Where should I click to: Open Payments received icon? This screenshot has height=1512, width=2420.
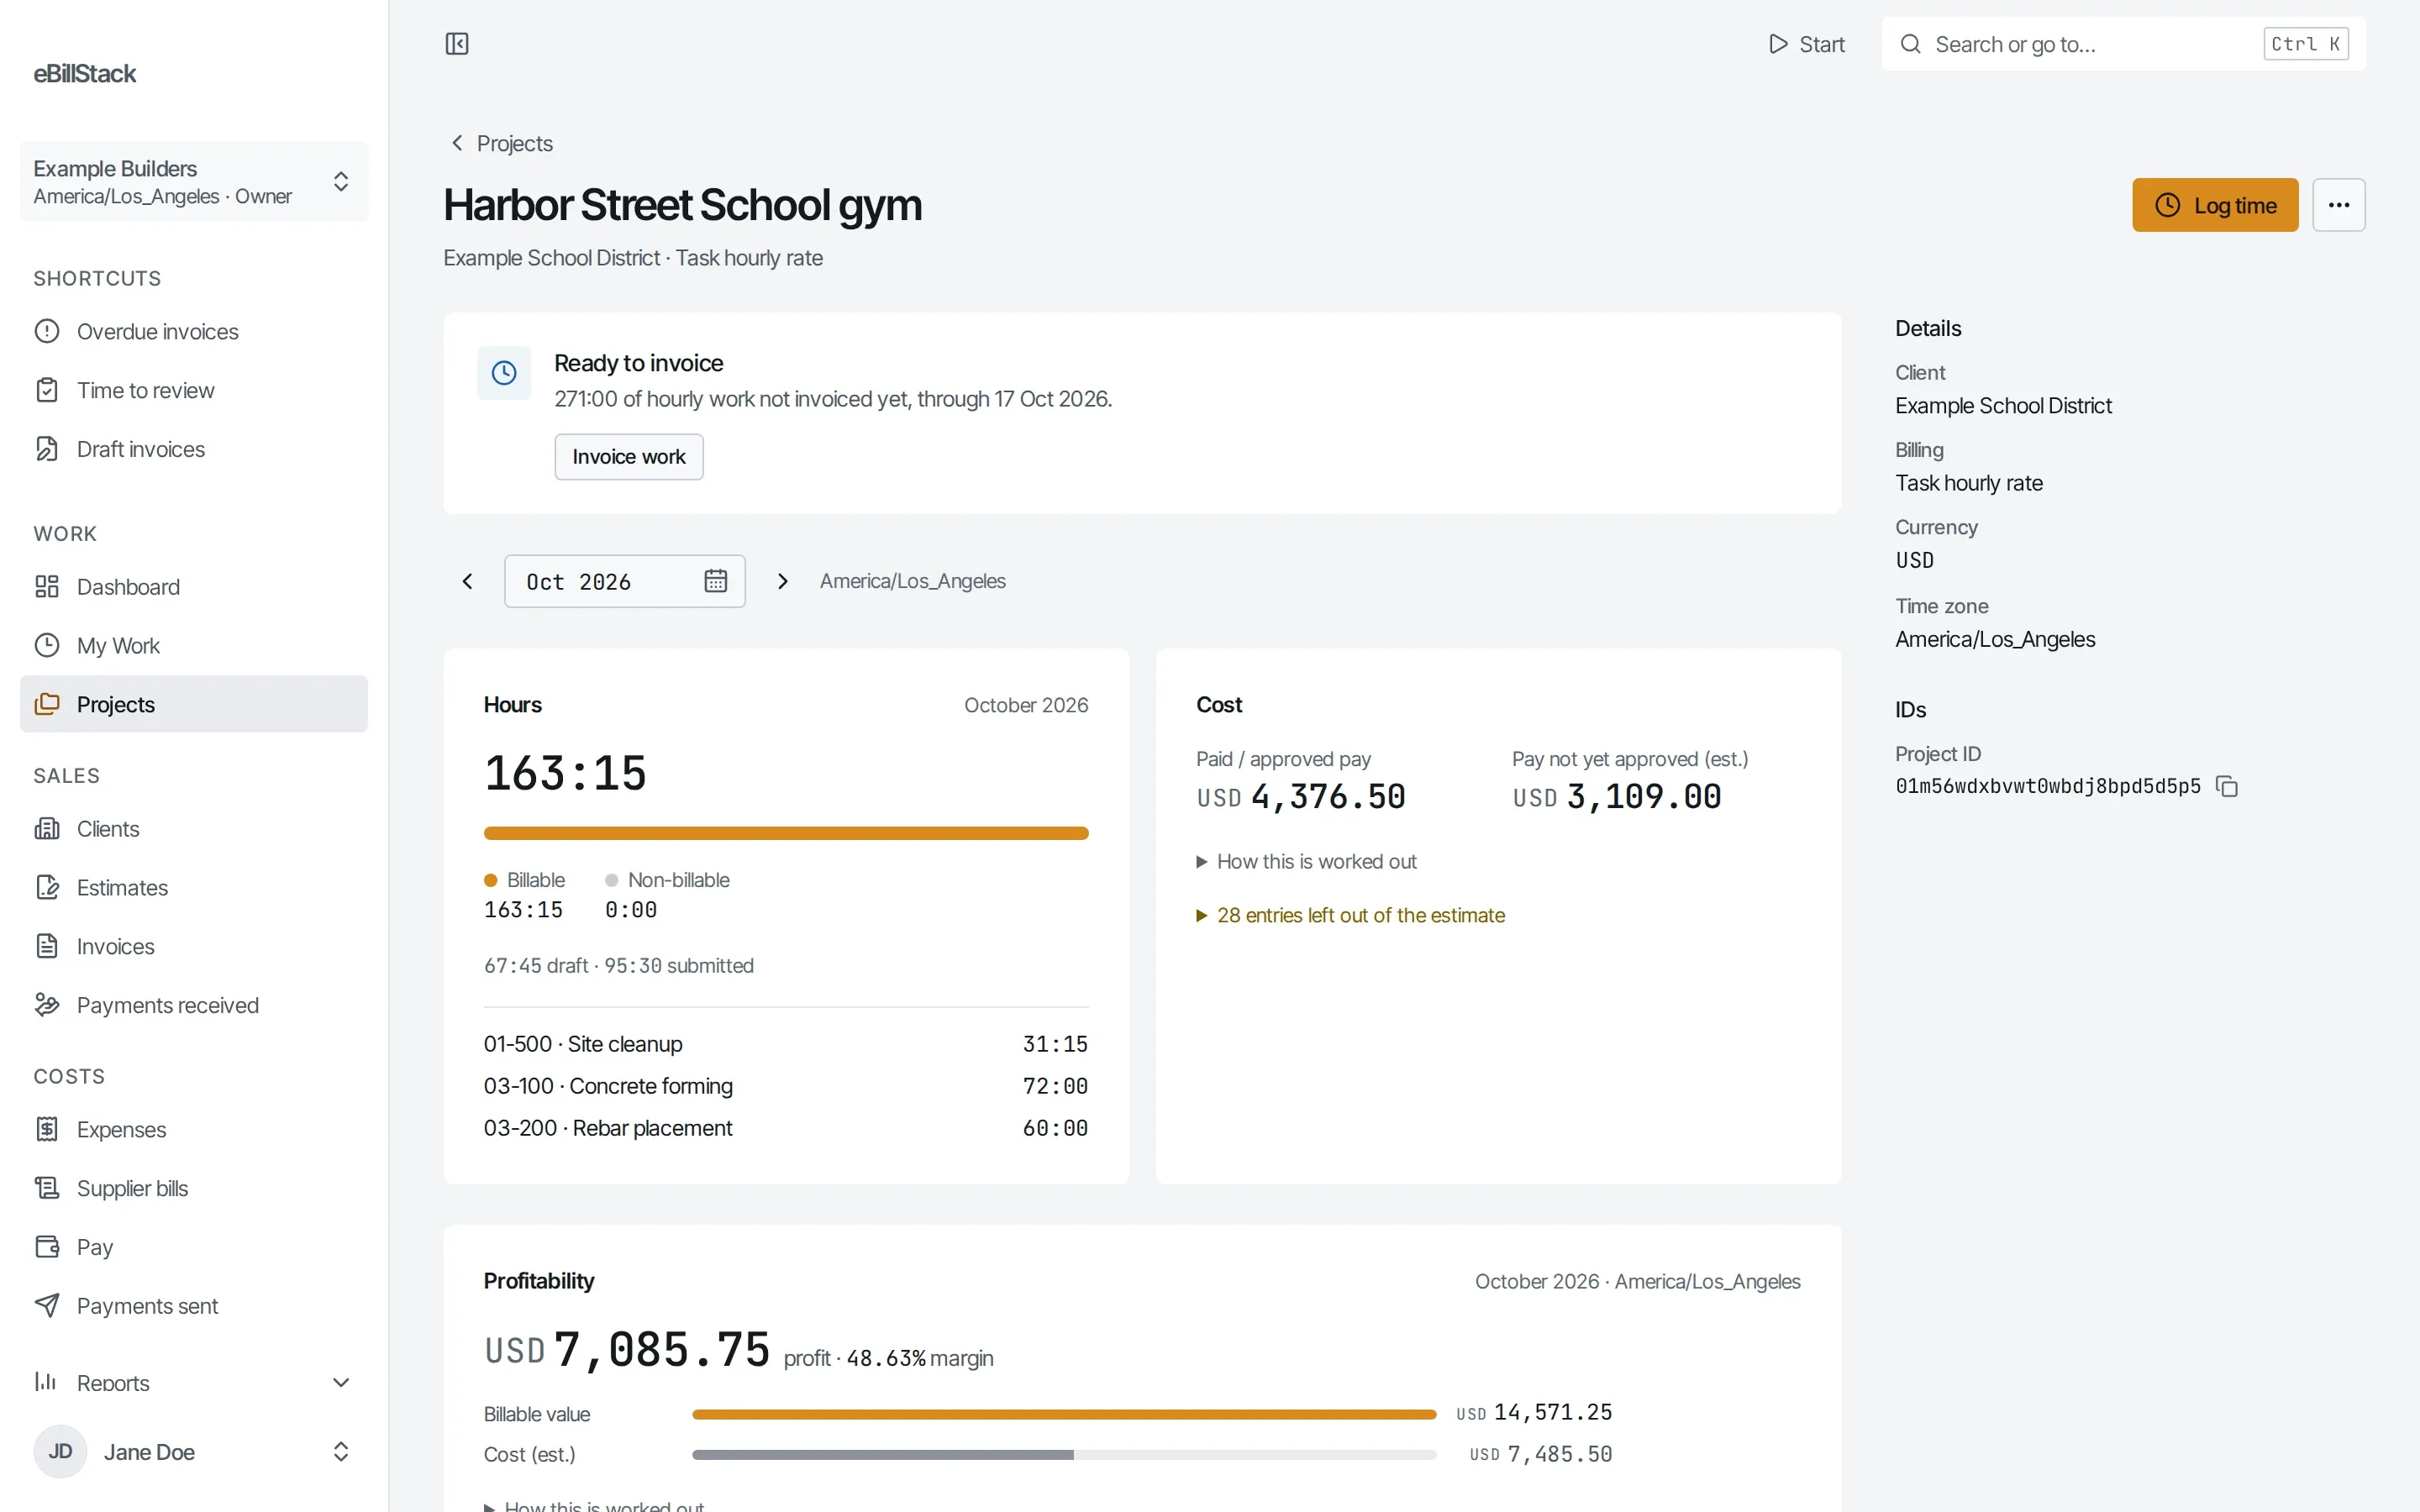[47, 1005]
